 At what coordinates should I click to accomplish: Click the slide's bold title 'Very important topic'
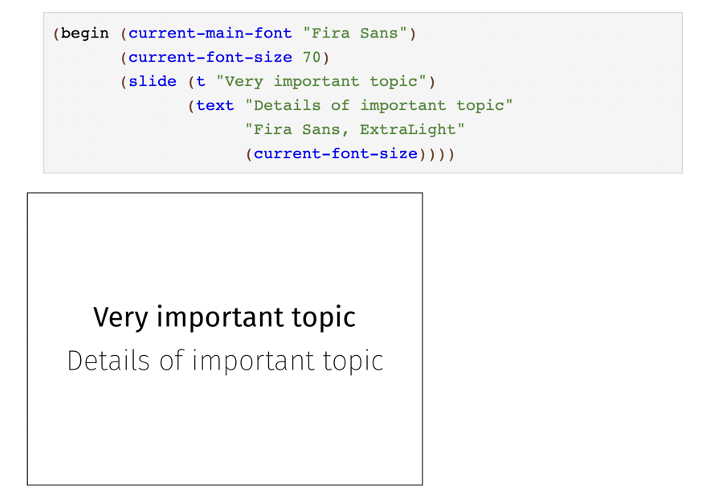coord(224,317)
